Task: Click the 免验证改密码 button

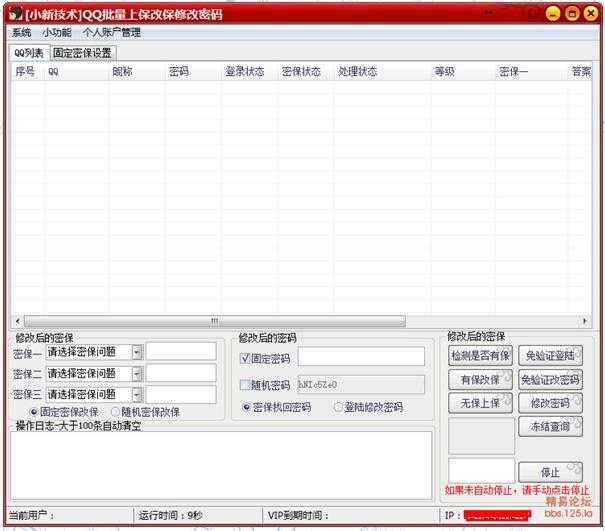Action: click(550, 380)
